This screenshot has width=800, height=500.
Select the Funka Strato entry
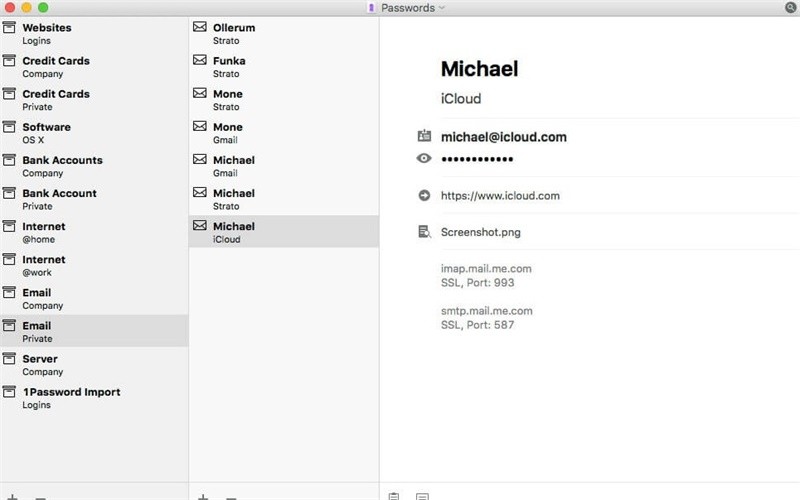click(x=284, y=67)
